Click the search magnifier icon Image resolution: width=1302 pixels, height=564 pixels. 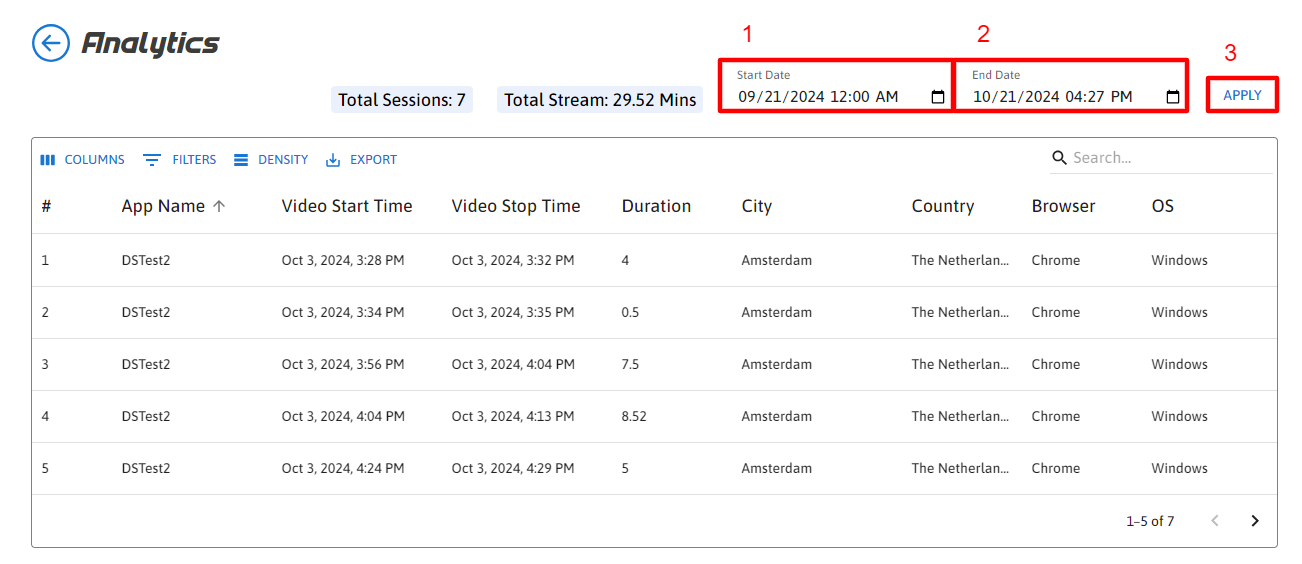pos(1060,158)
